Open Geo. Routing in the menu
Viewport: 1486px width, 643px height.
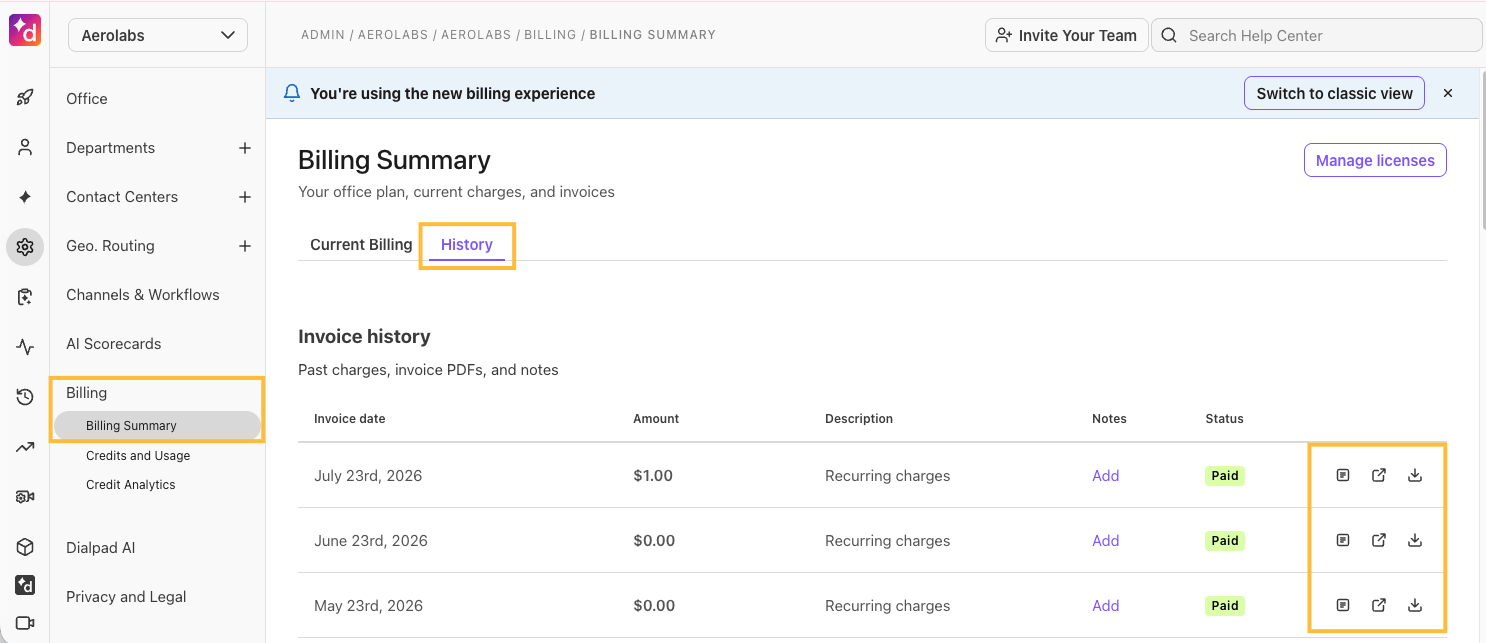(x=110, y=245)
